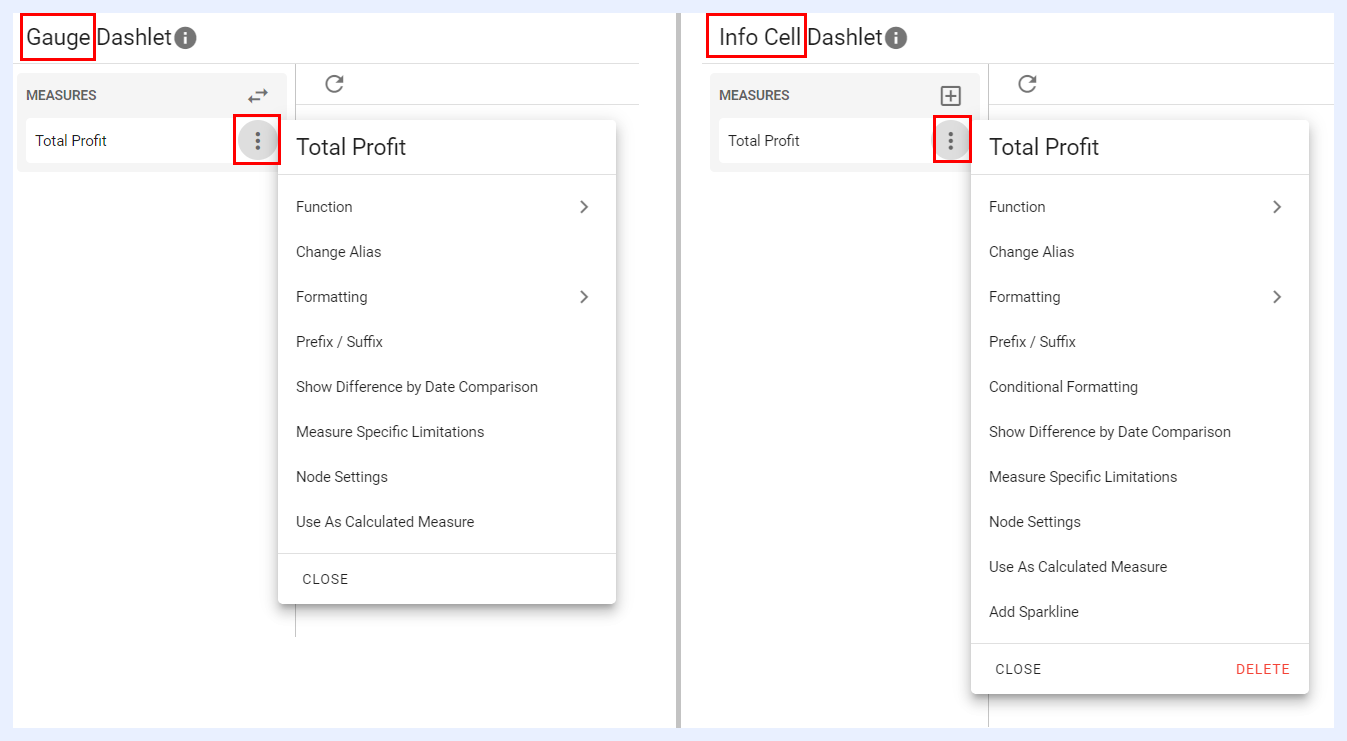The image size is (1347, 741).
Task: Open Measure Specific Limitations in Gauge menu
Action: click(446, 432)
